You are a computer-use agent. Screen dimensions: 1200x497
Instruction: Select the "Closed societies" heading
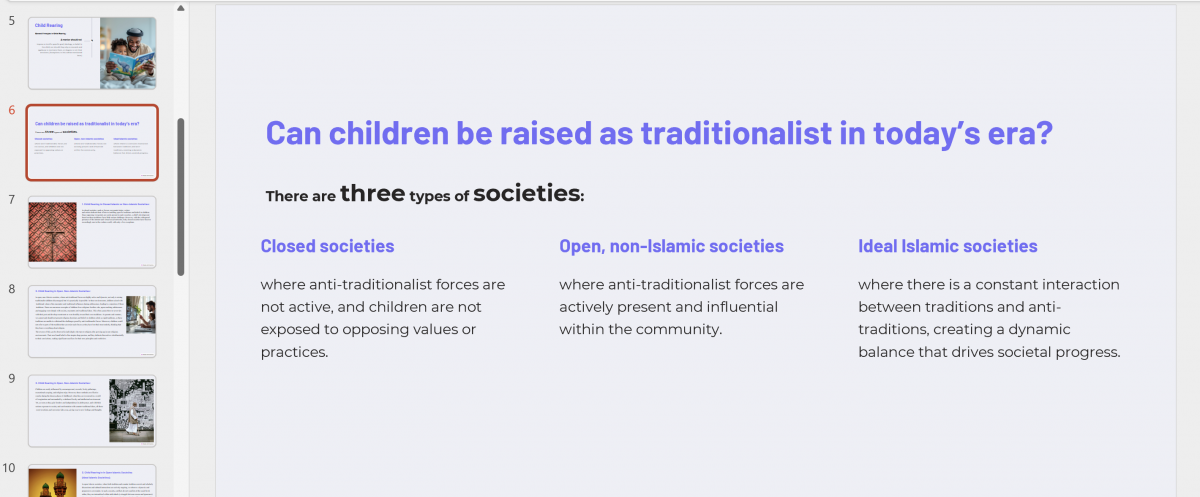327,246
